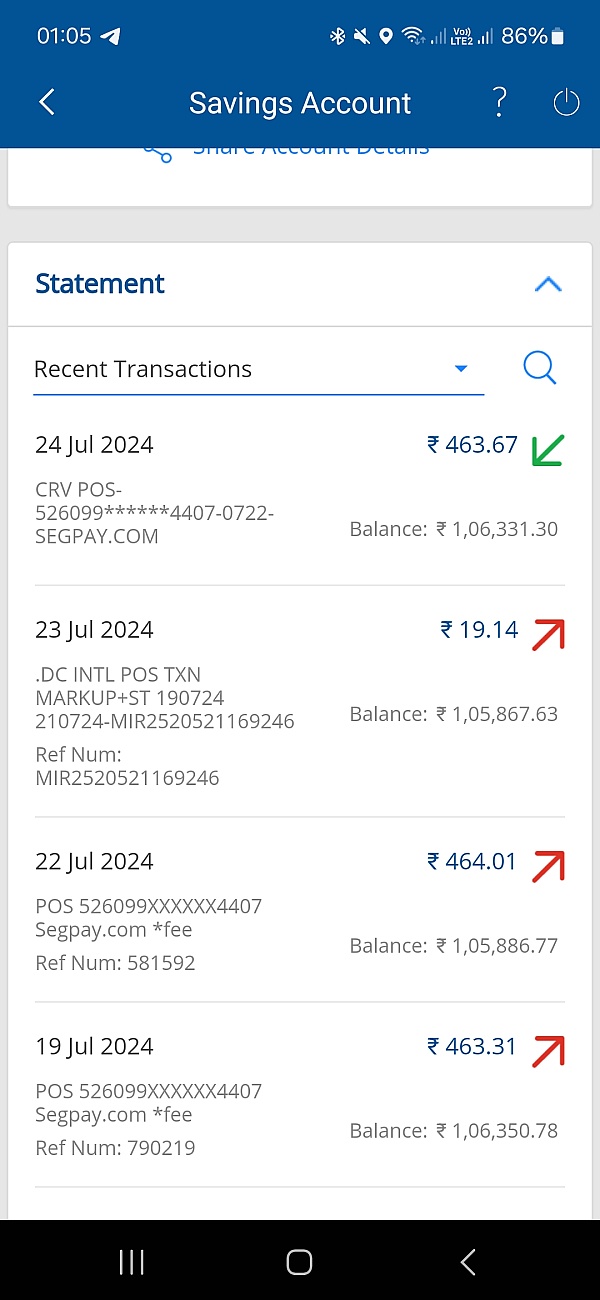
Task: Tap the power logout icon
Action: [566, 102]
